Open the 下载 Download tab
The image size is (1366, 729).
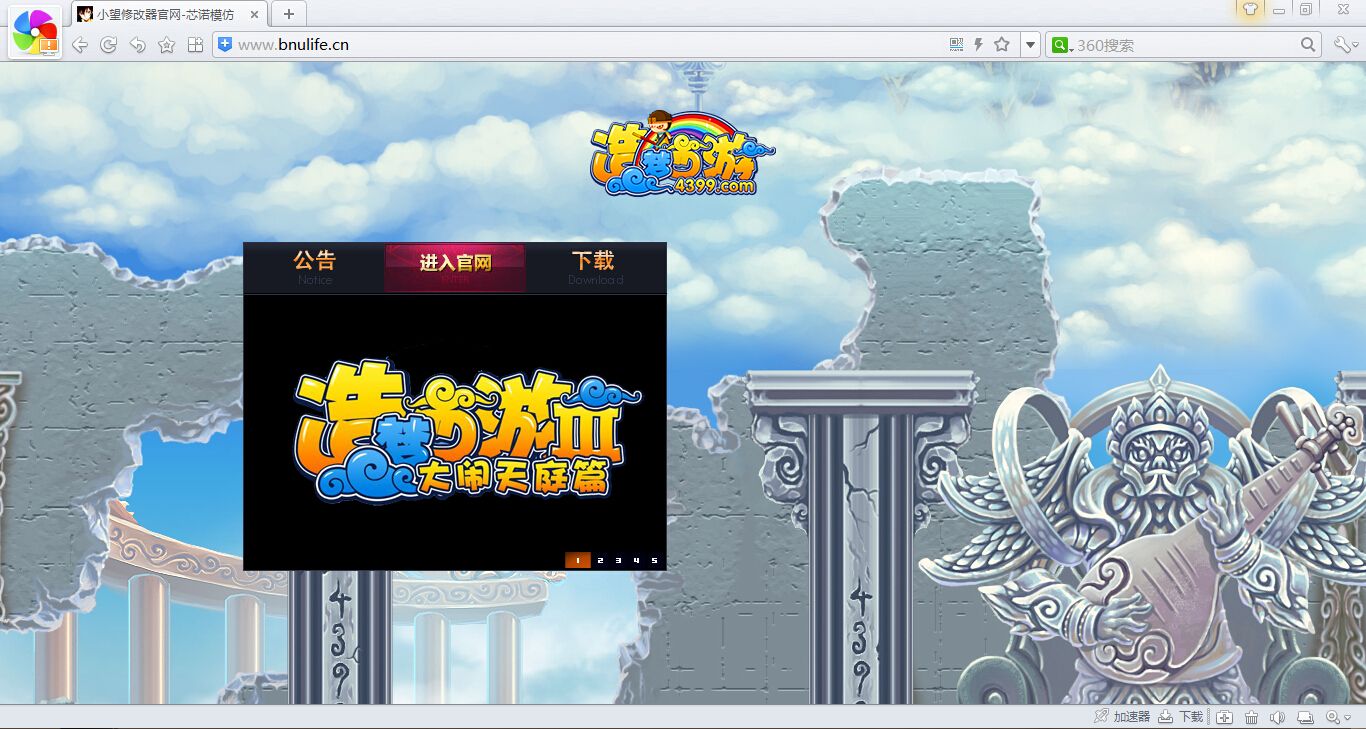click(x=596, y=267)
